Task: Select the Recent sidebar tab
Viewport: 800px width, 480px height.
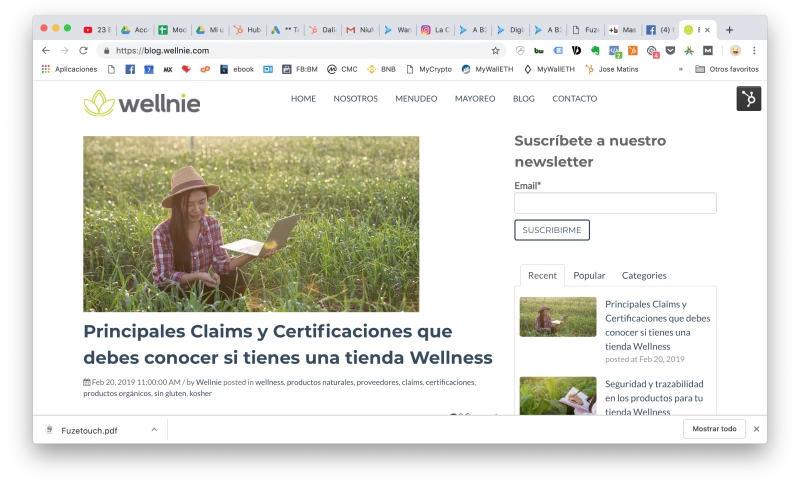Action: (542, 275)
